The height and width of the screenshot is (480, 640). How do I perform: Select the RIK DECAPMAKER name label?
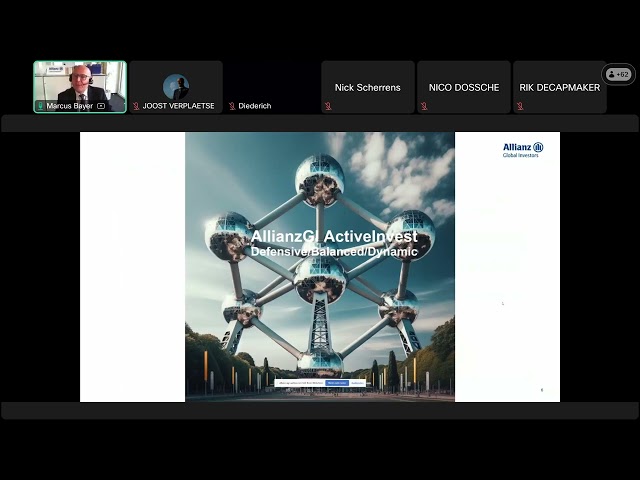560,87
